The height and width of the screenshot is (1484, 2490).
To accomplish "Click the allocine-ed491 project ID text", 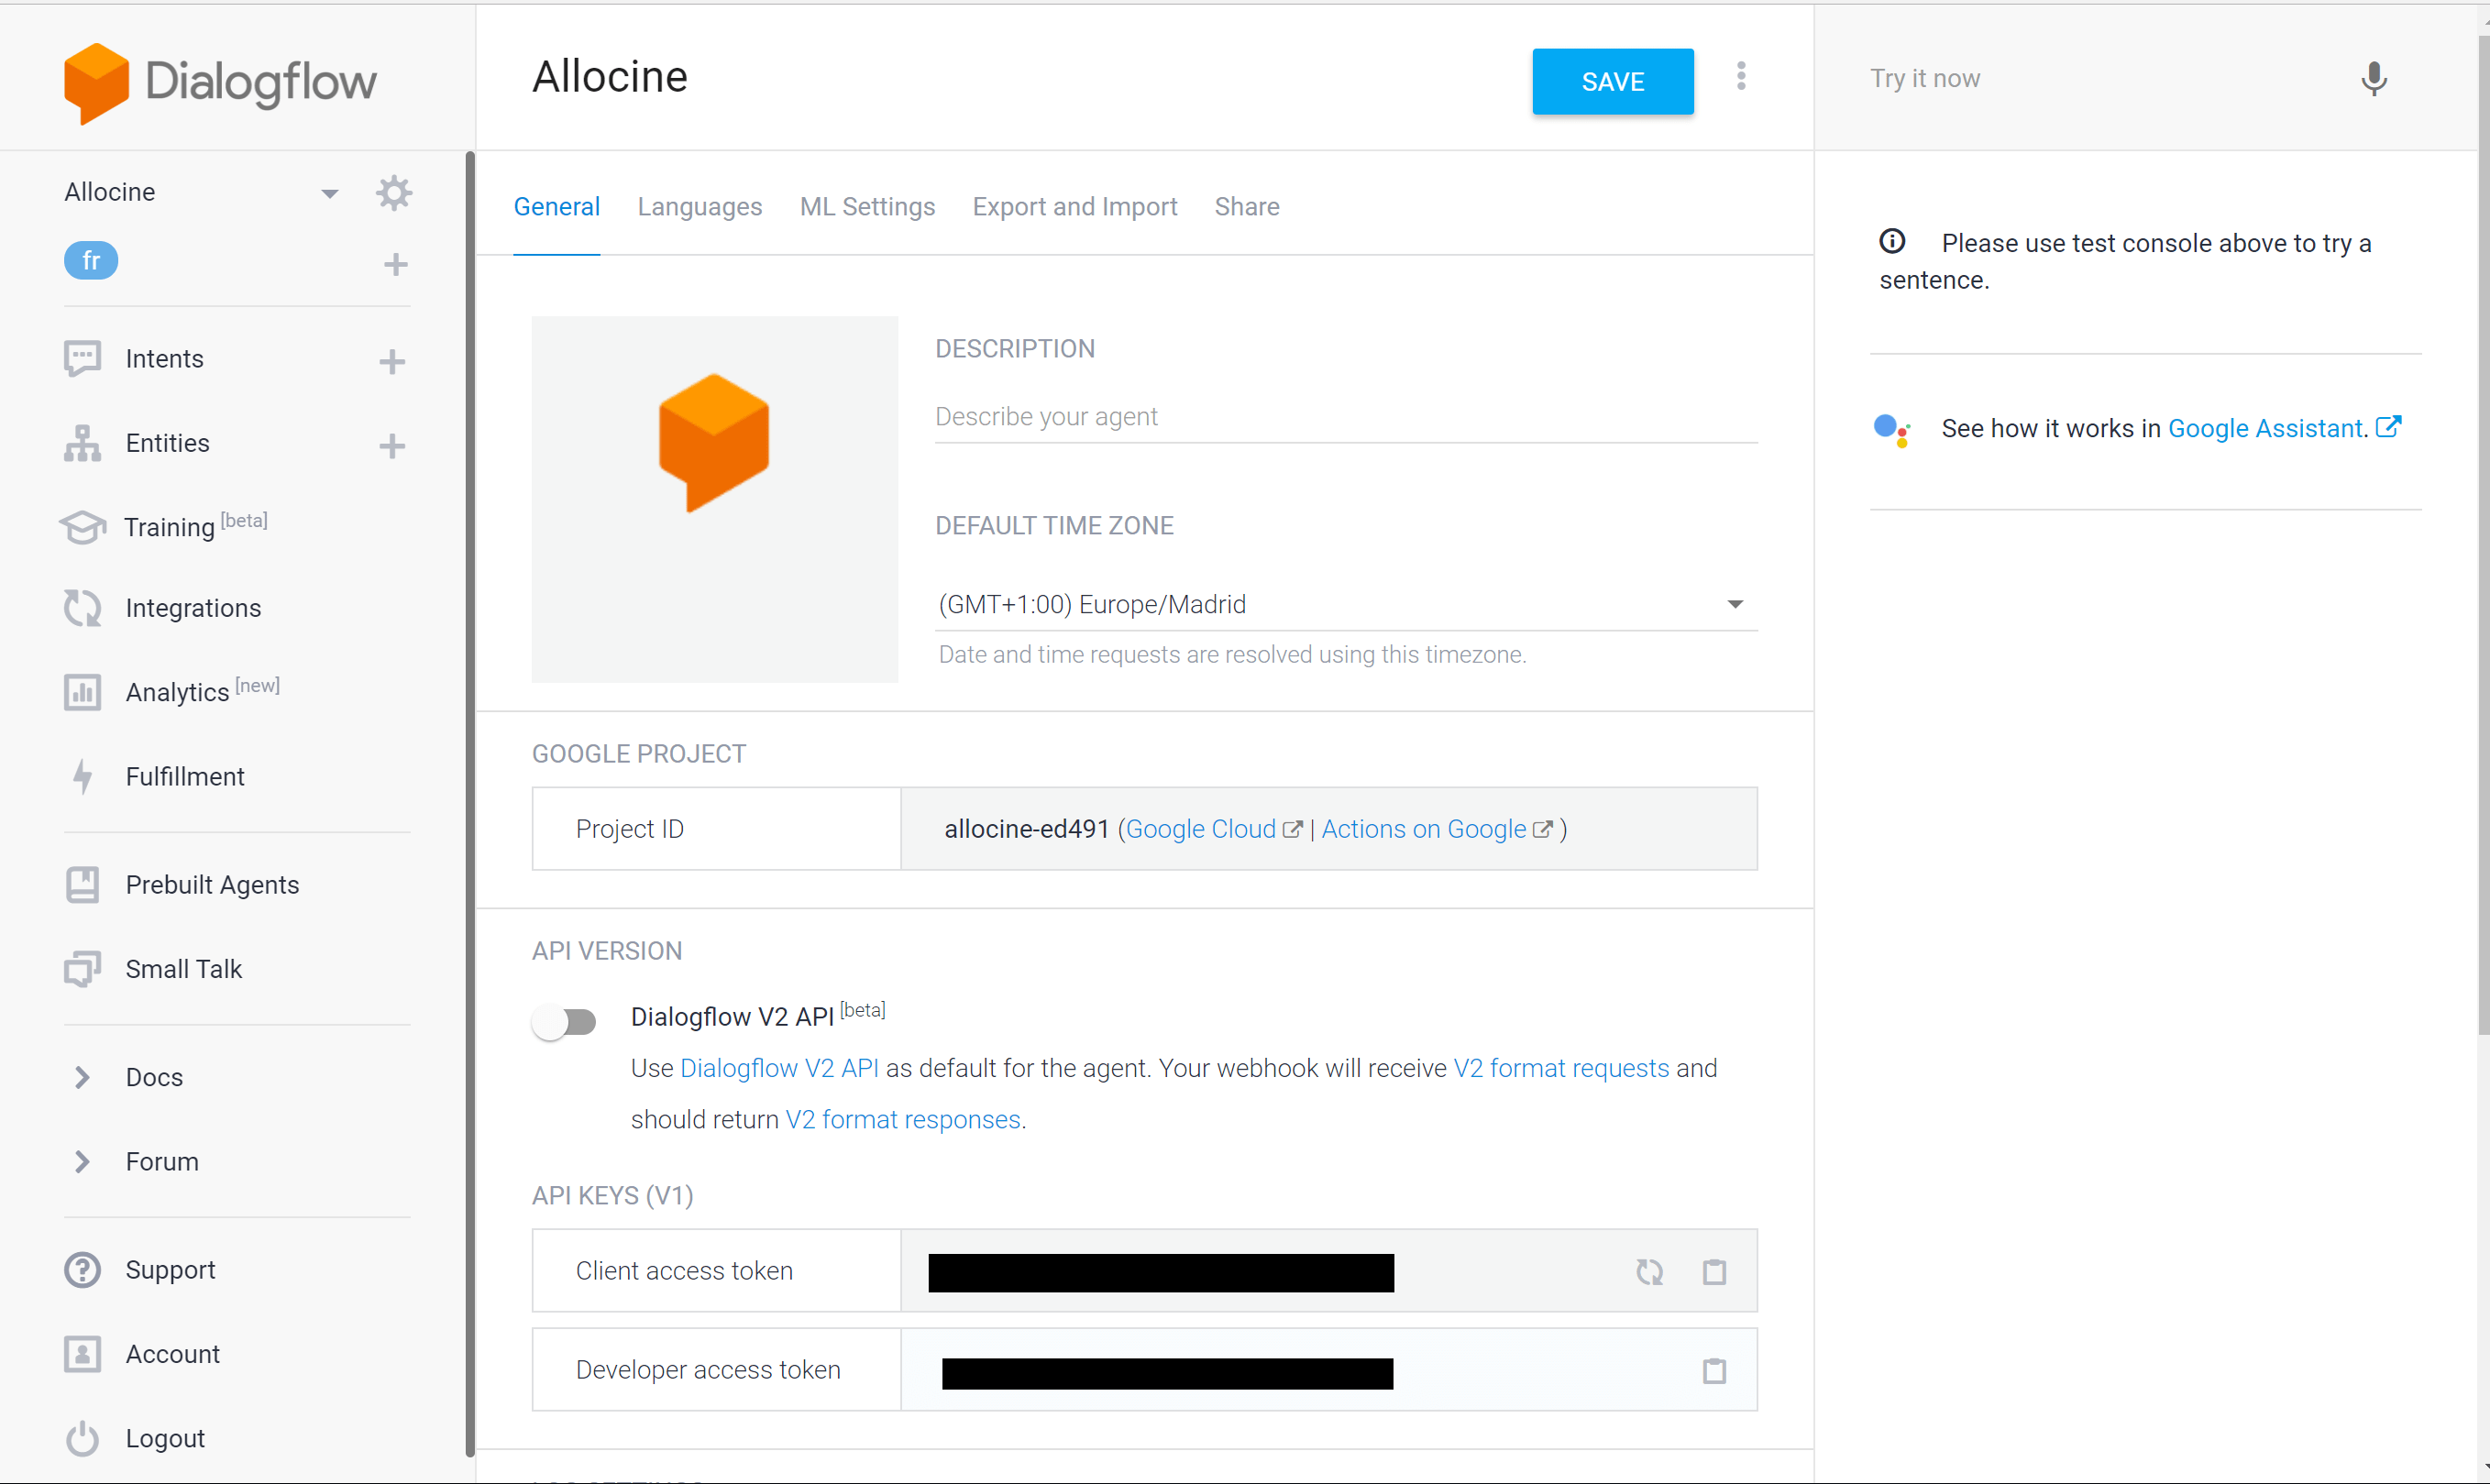I will click(x=1027, y=829).
